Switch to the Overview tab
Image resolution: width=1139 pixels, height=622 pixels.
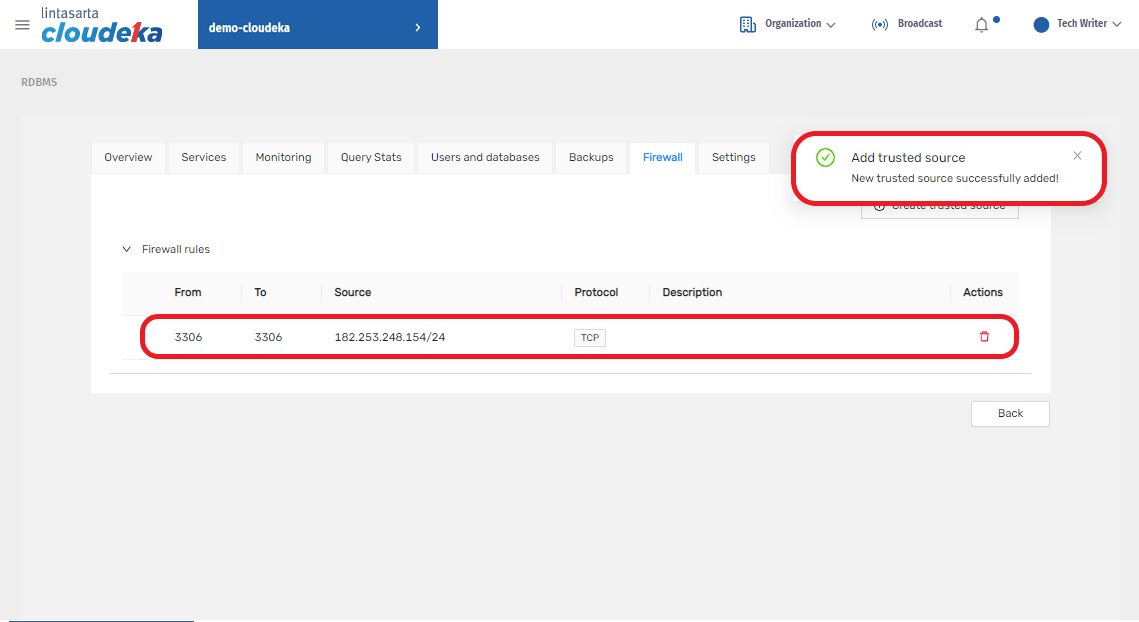pyautogui.click(x=128, y=157)
